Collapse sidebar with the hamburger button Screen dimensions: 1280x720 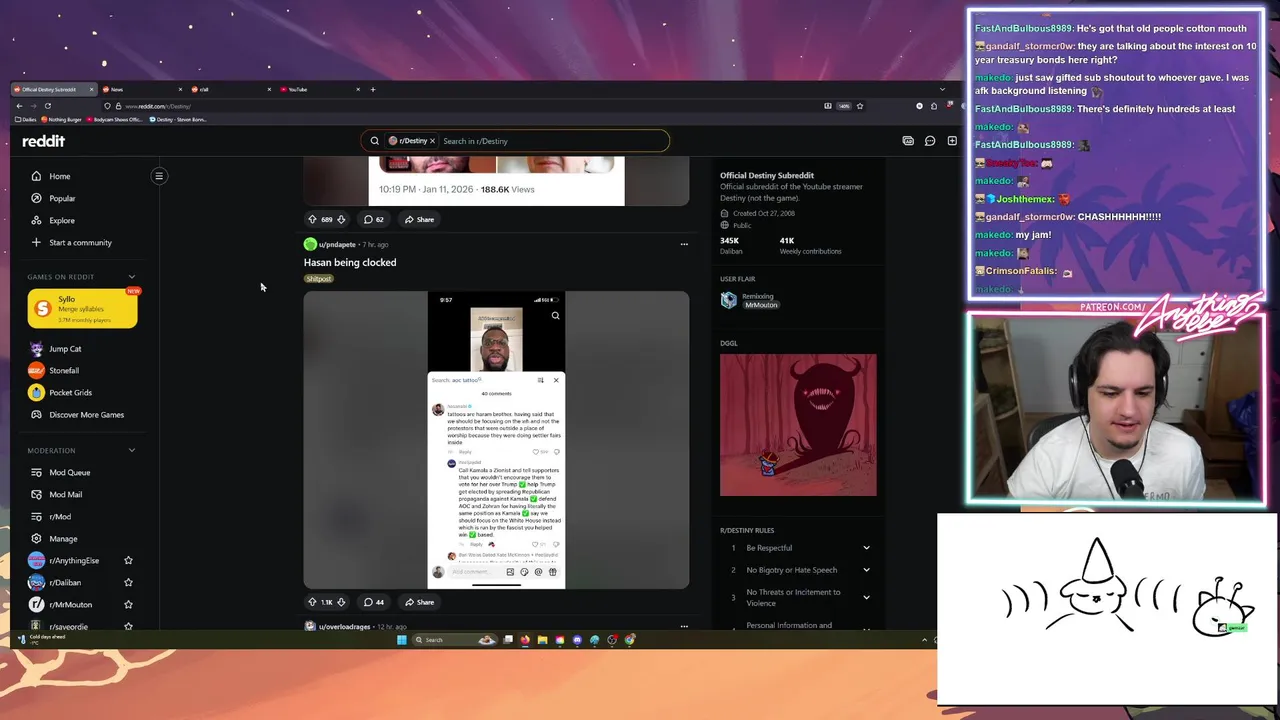tap(159, 176)
